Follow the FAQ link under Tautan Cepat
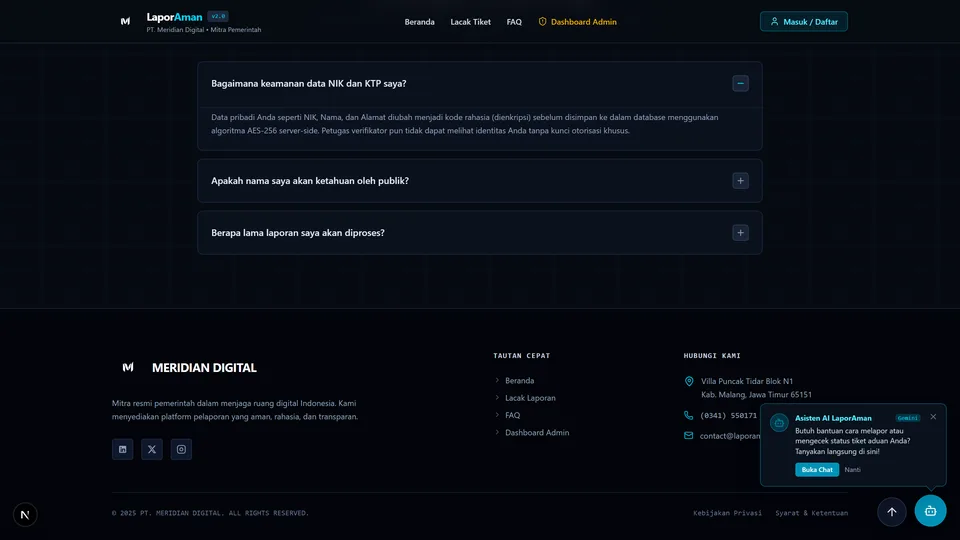This screenshot has width=960, height=540. [512, 415]
